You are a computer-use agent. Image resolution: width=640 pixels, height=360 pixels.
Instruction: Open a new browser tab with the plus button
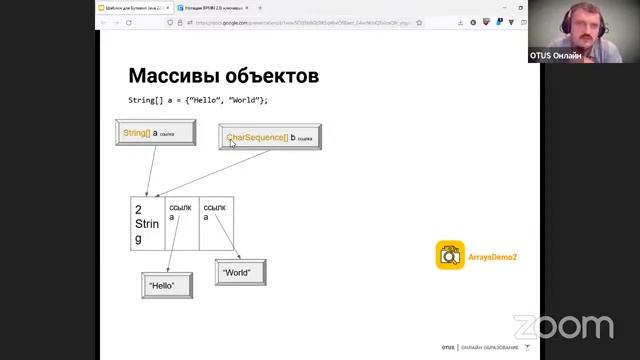(260, 8)
